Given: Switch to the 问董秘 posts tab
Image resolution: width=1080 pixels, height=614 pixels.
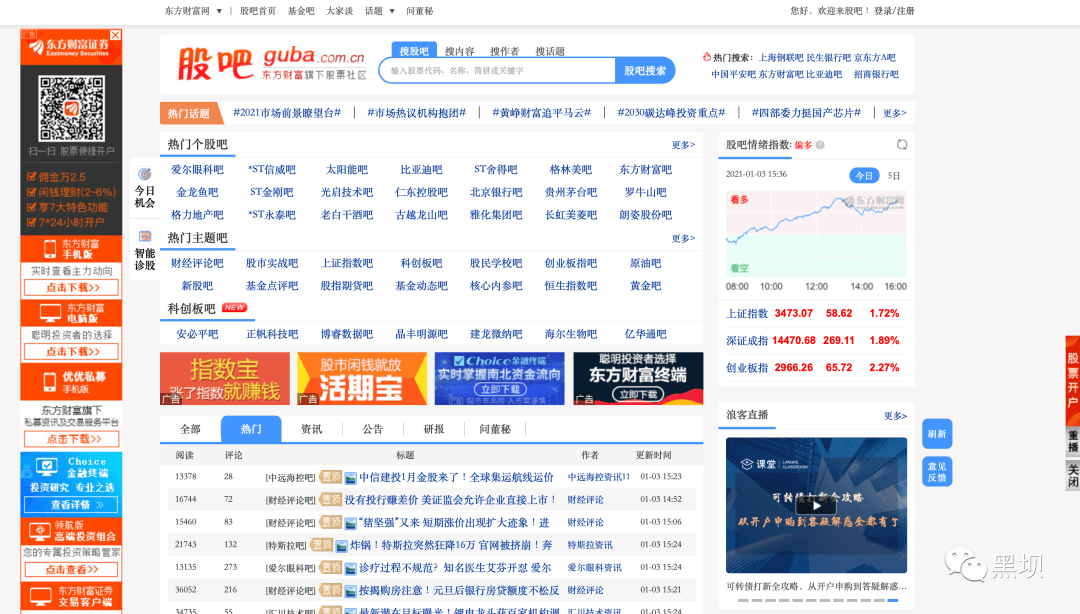Looking at the screenshot, I should 495,429.
